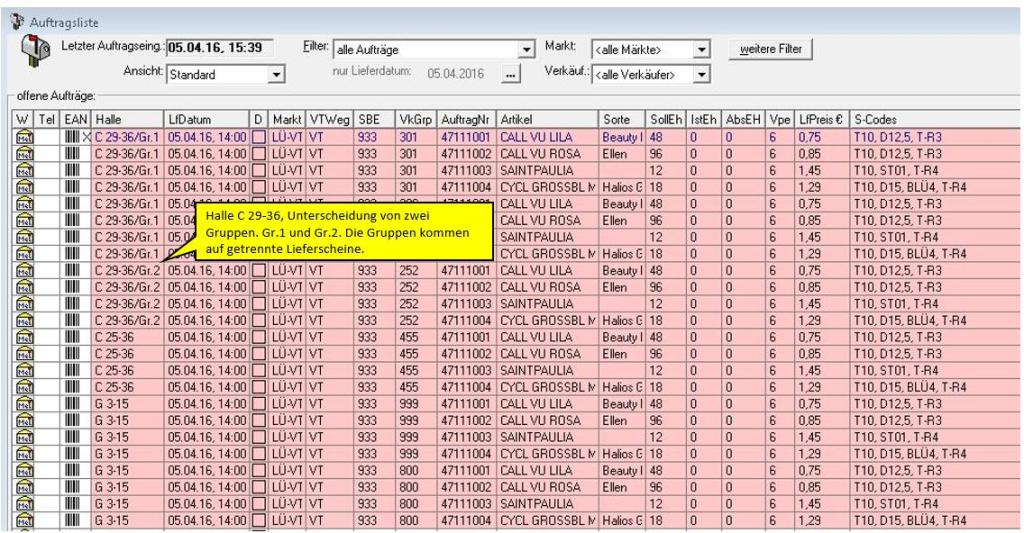This screenshot has width=1024, height=533.
Task: Tick the D checkbox in the last visible row
Action: click(259, 521)
